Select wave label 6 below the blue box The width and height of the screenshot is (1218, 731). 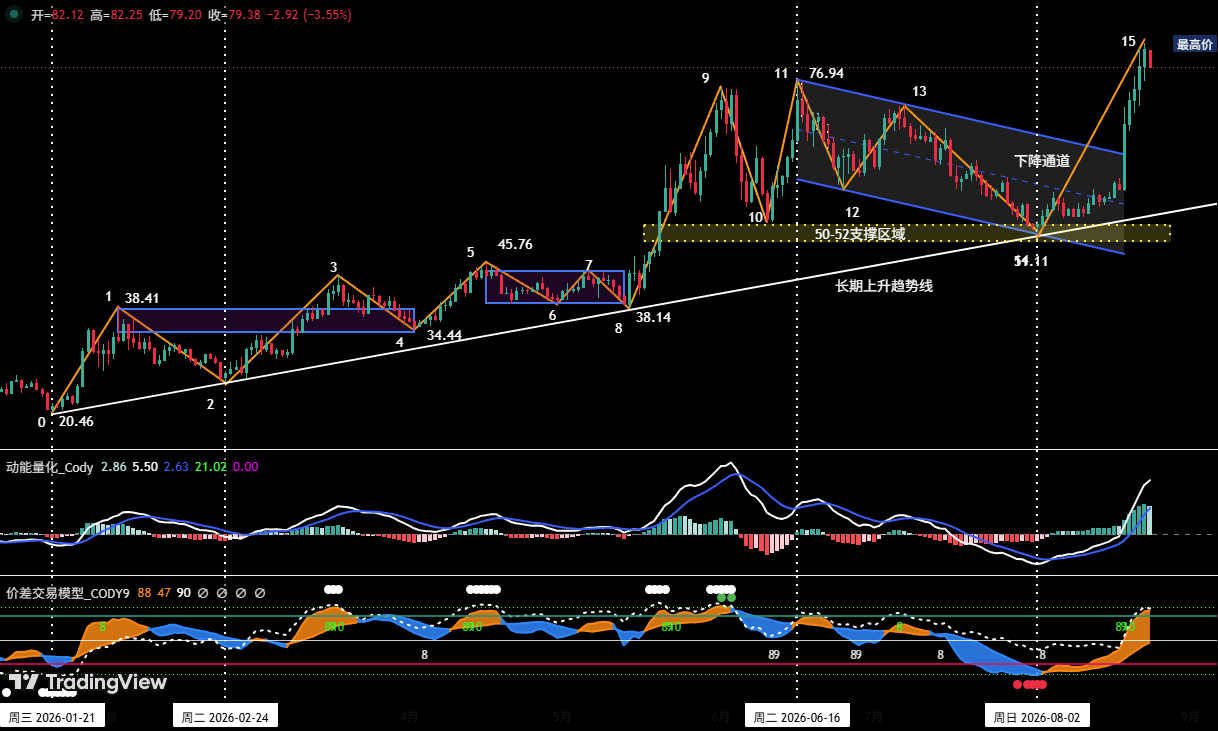[x=552, y=315]
